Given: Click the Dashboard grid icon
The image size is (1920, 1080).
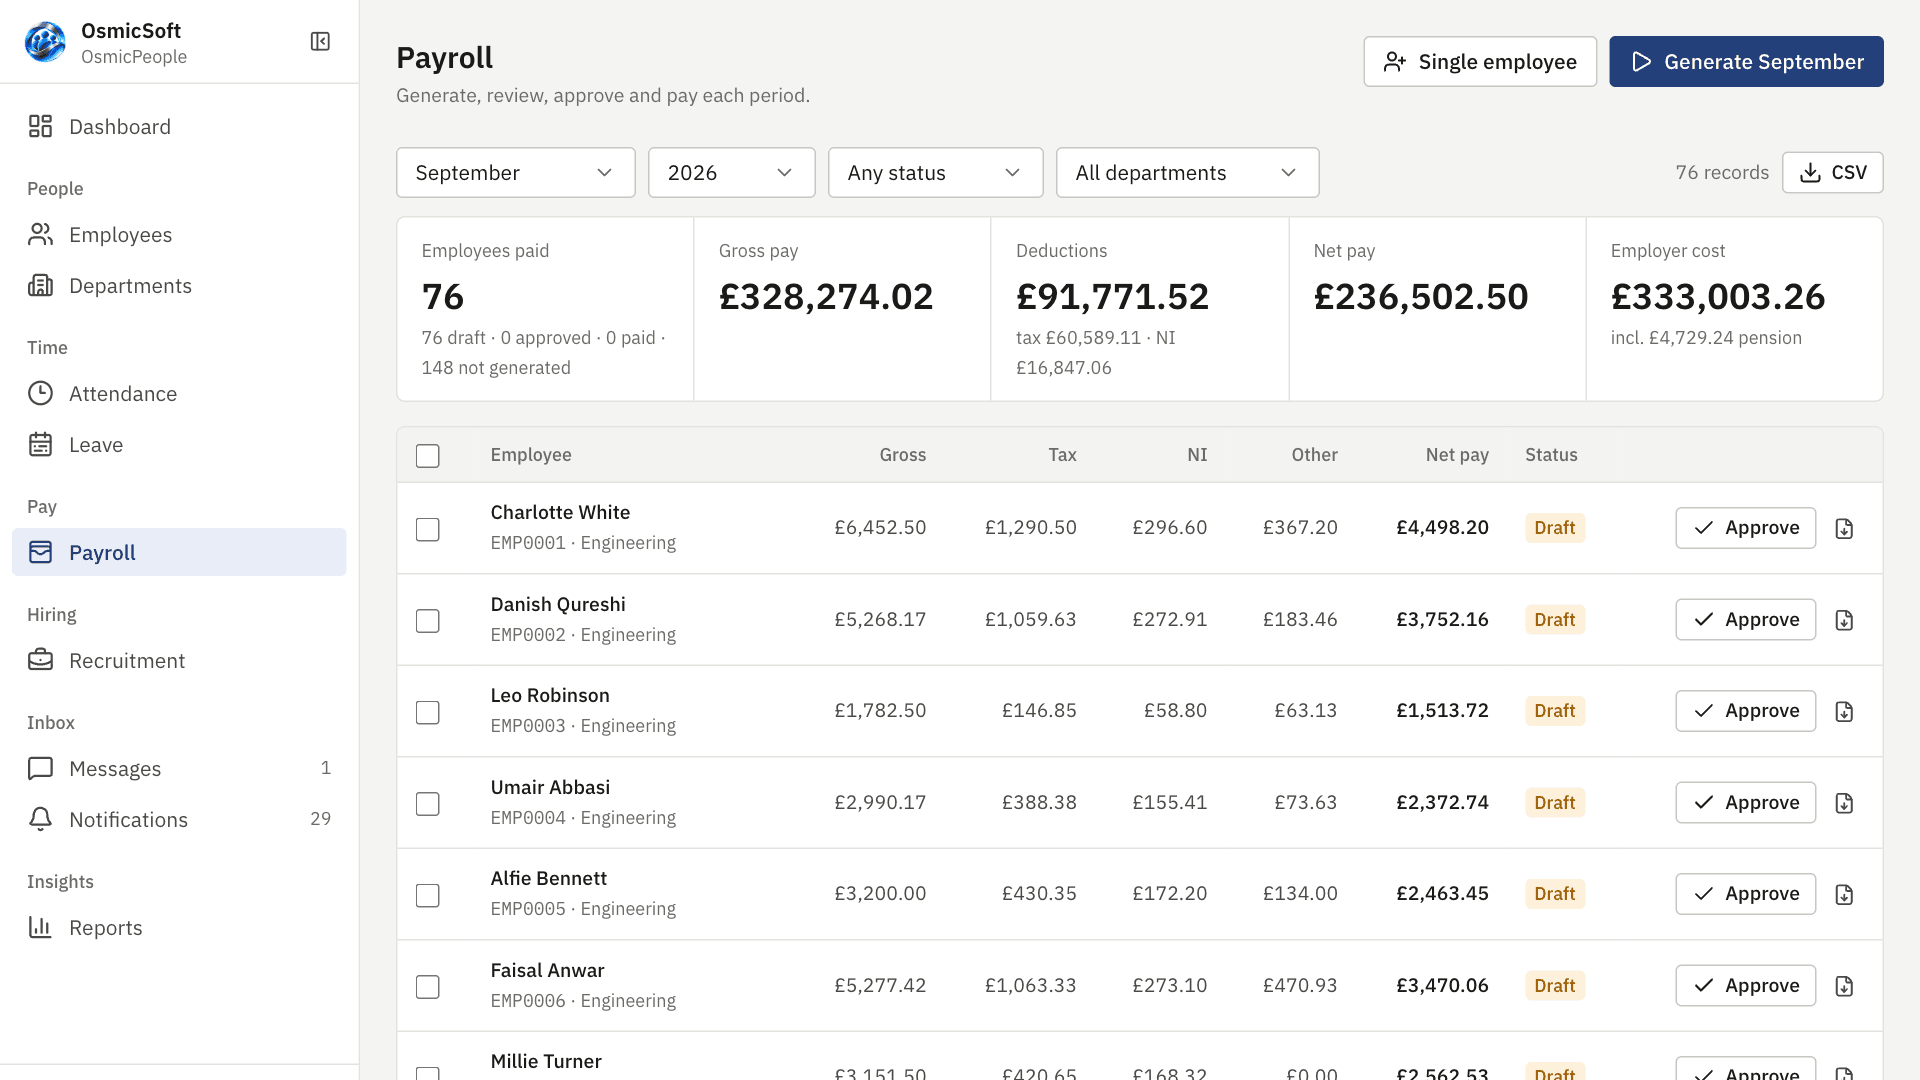Looking at the screenshot, I should pos(40,126).
